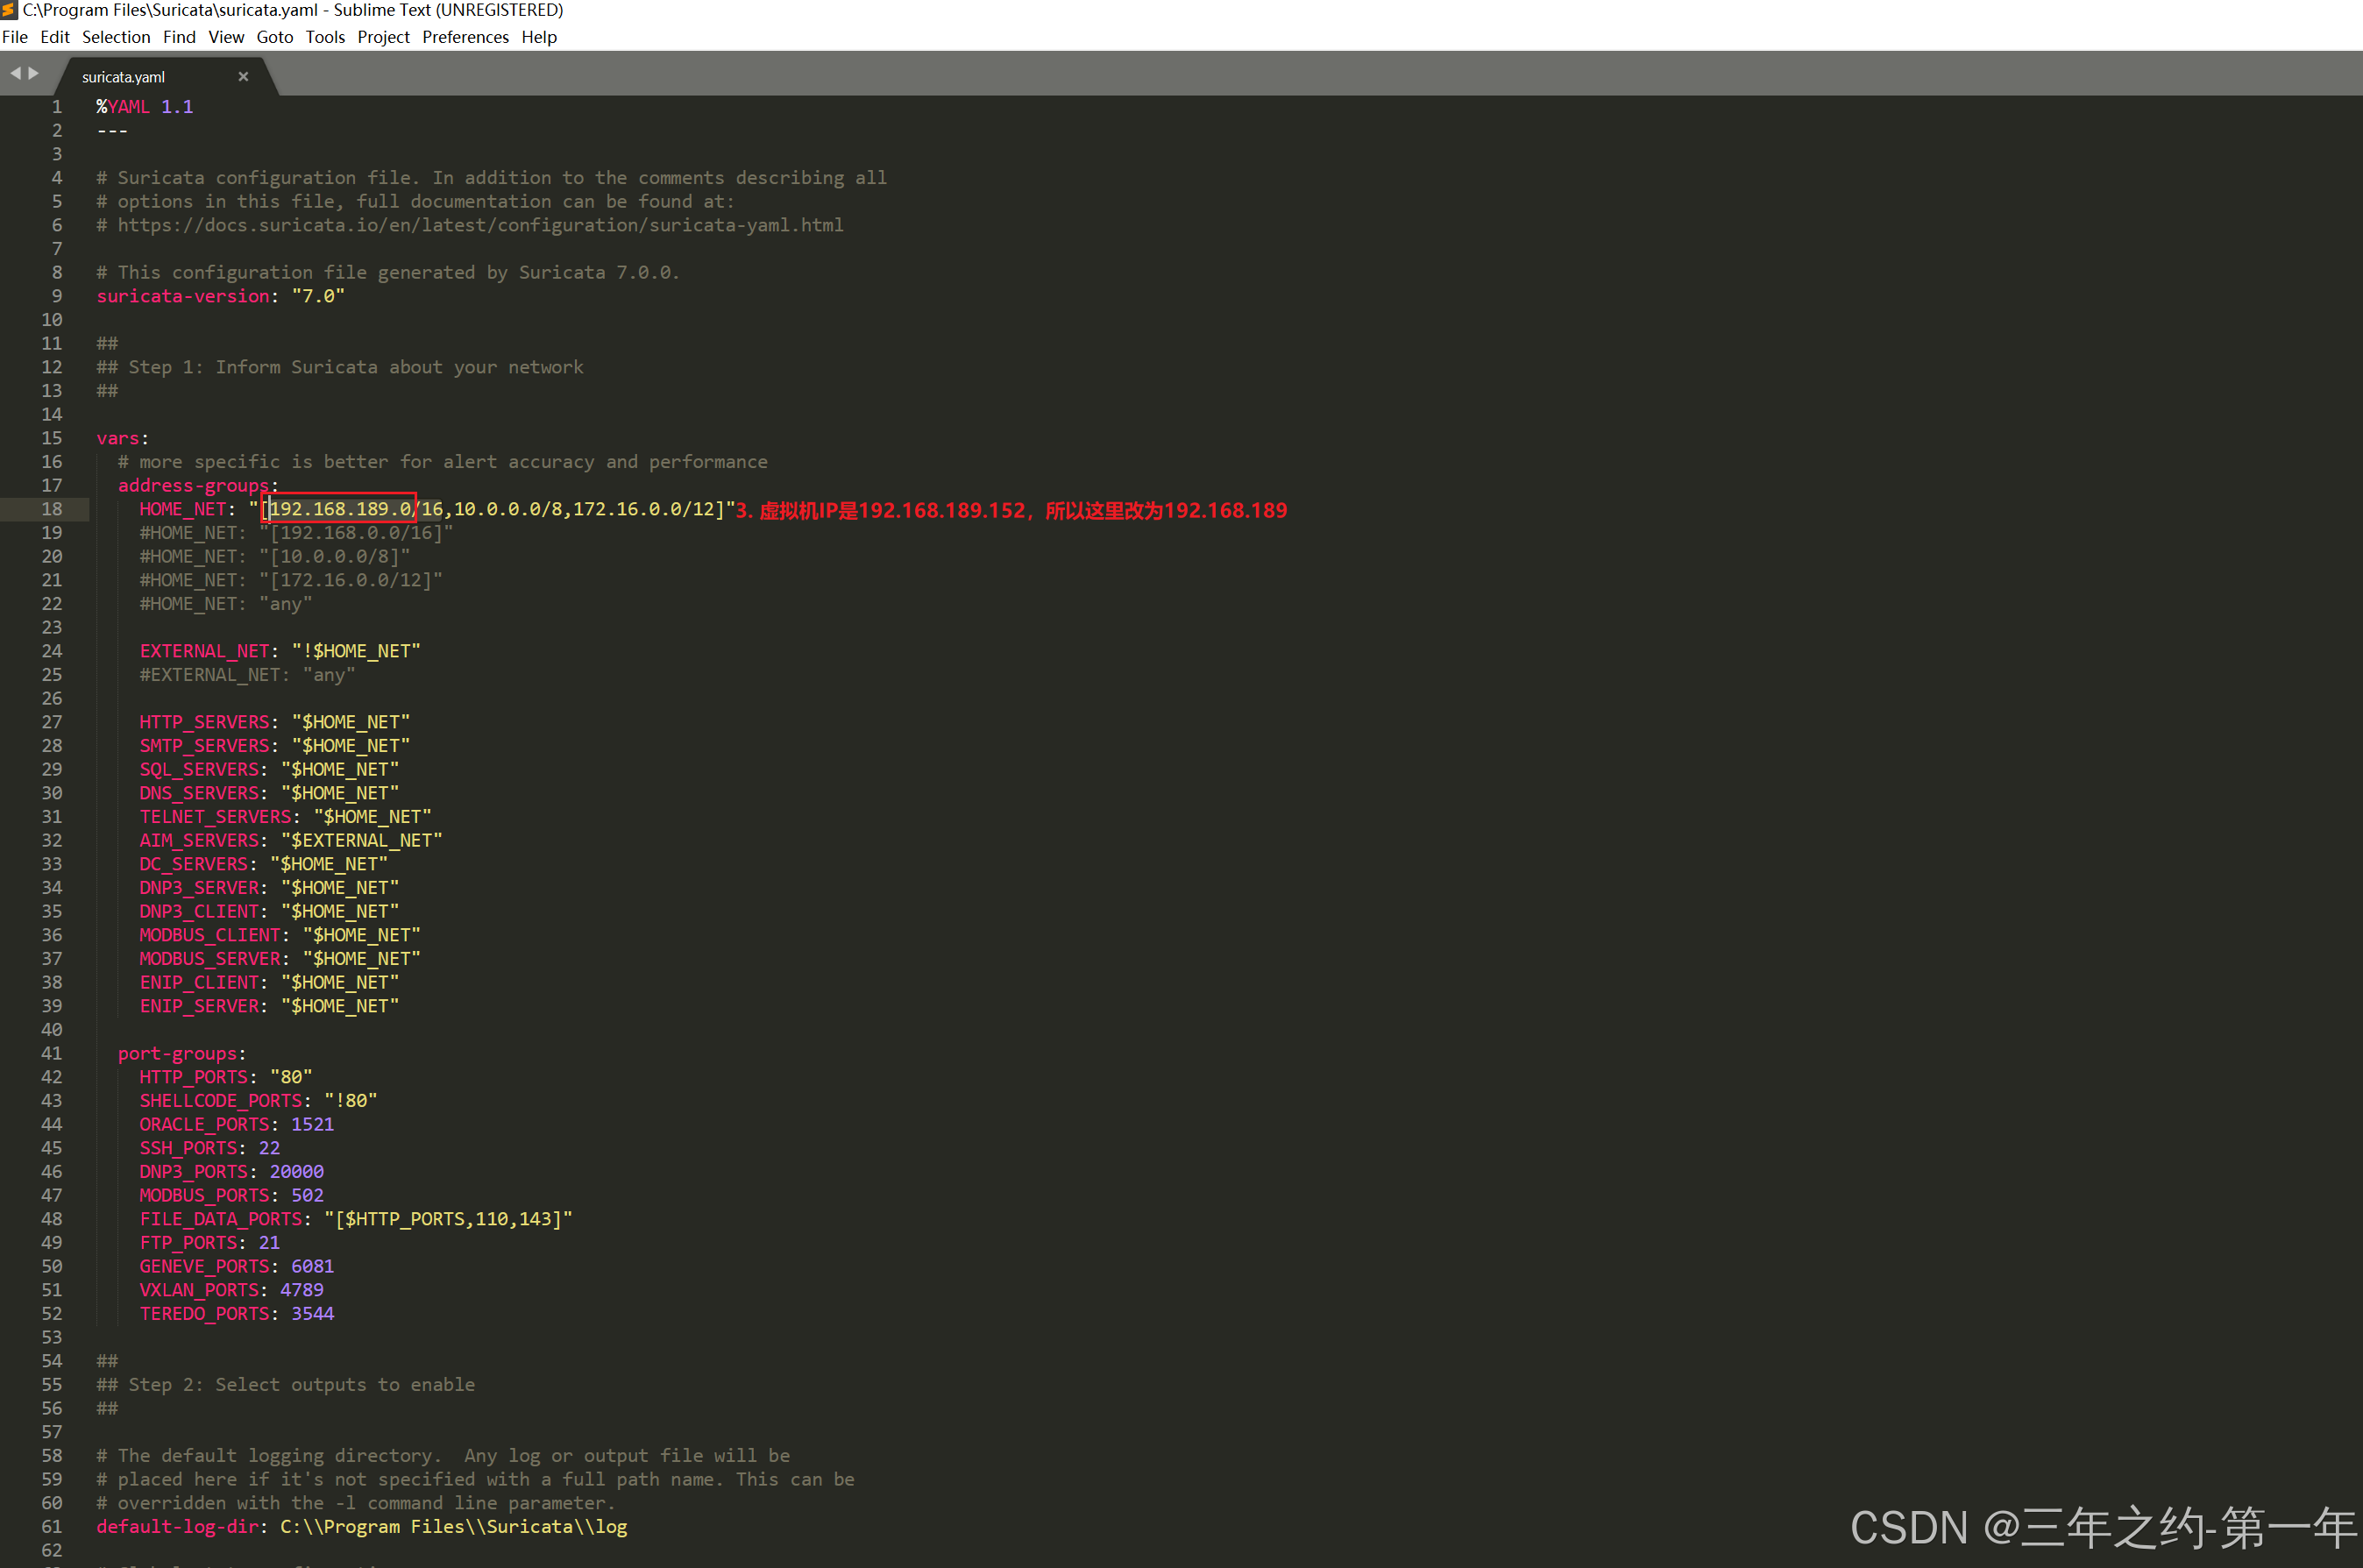This screenshot has width=2363, height=1568.
Task: Open the Edit menu
Action: [55, 37]
